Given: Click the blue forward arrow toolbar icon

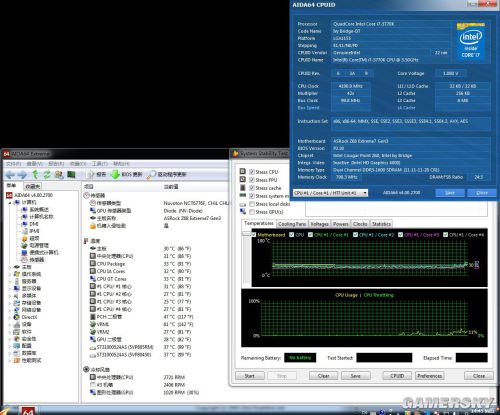Looking at the screenshot, I should [22, 174].
